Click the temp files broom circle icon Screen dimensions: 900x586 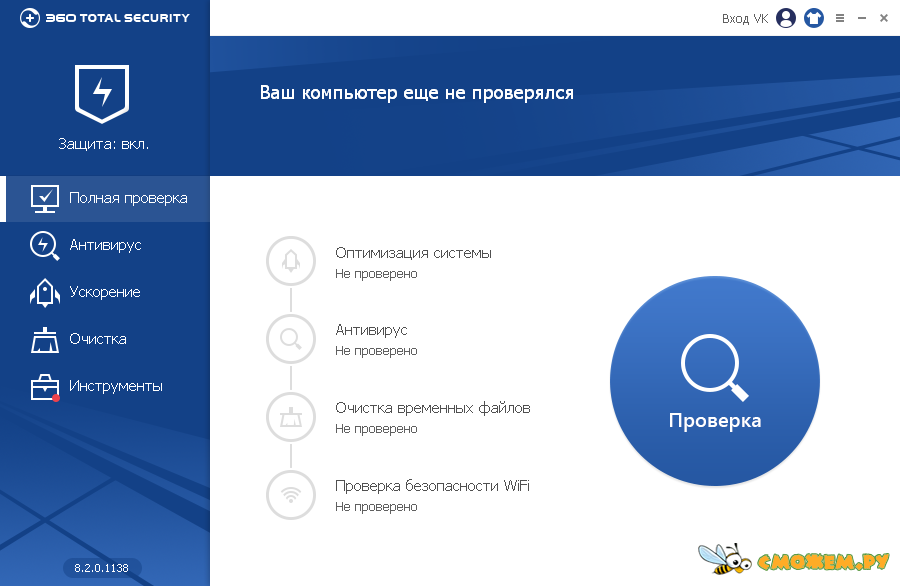291,417
